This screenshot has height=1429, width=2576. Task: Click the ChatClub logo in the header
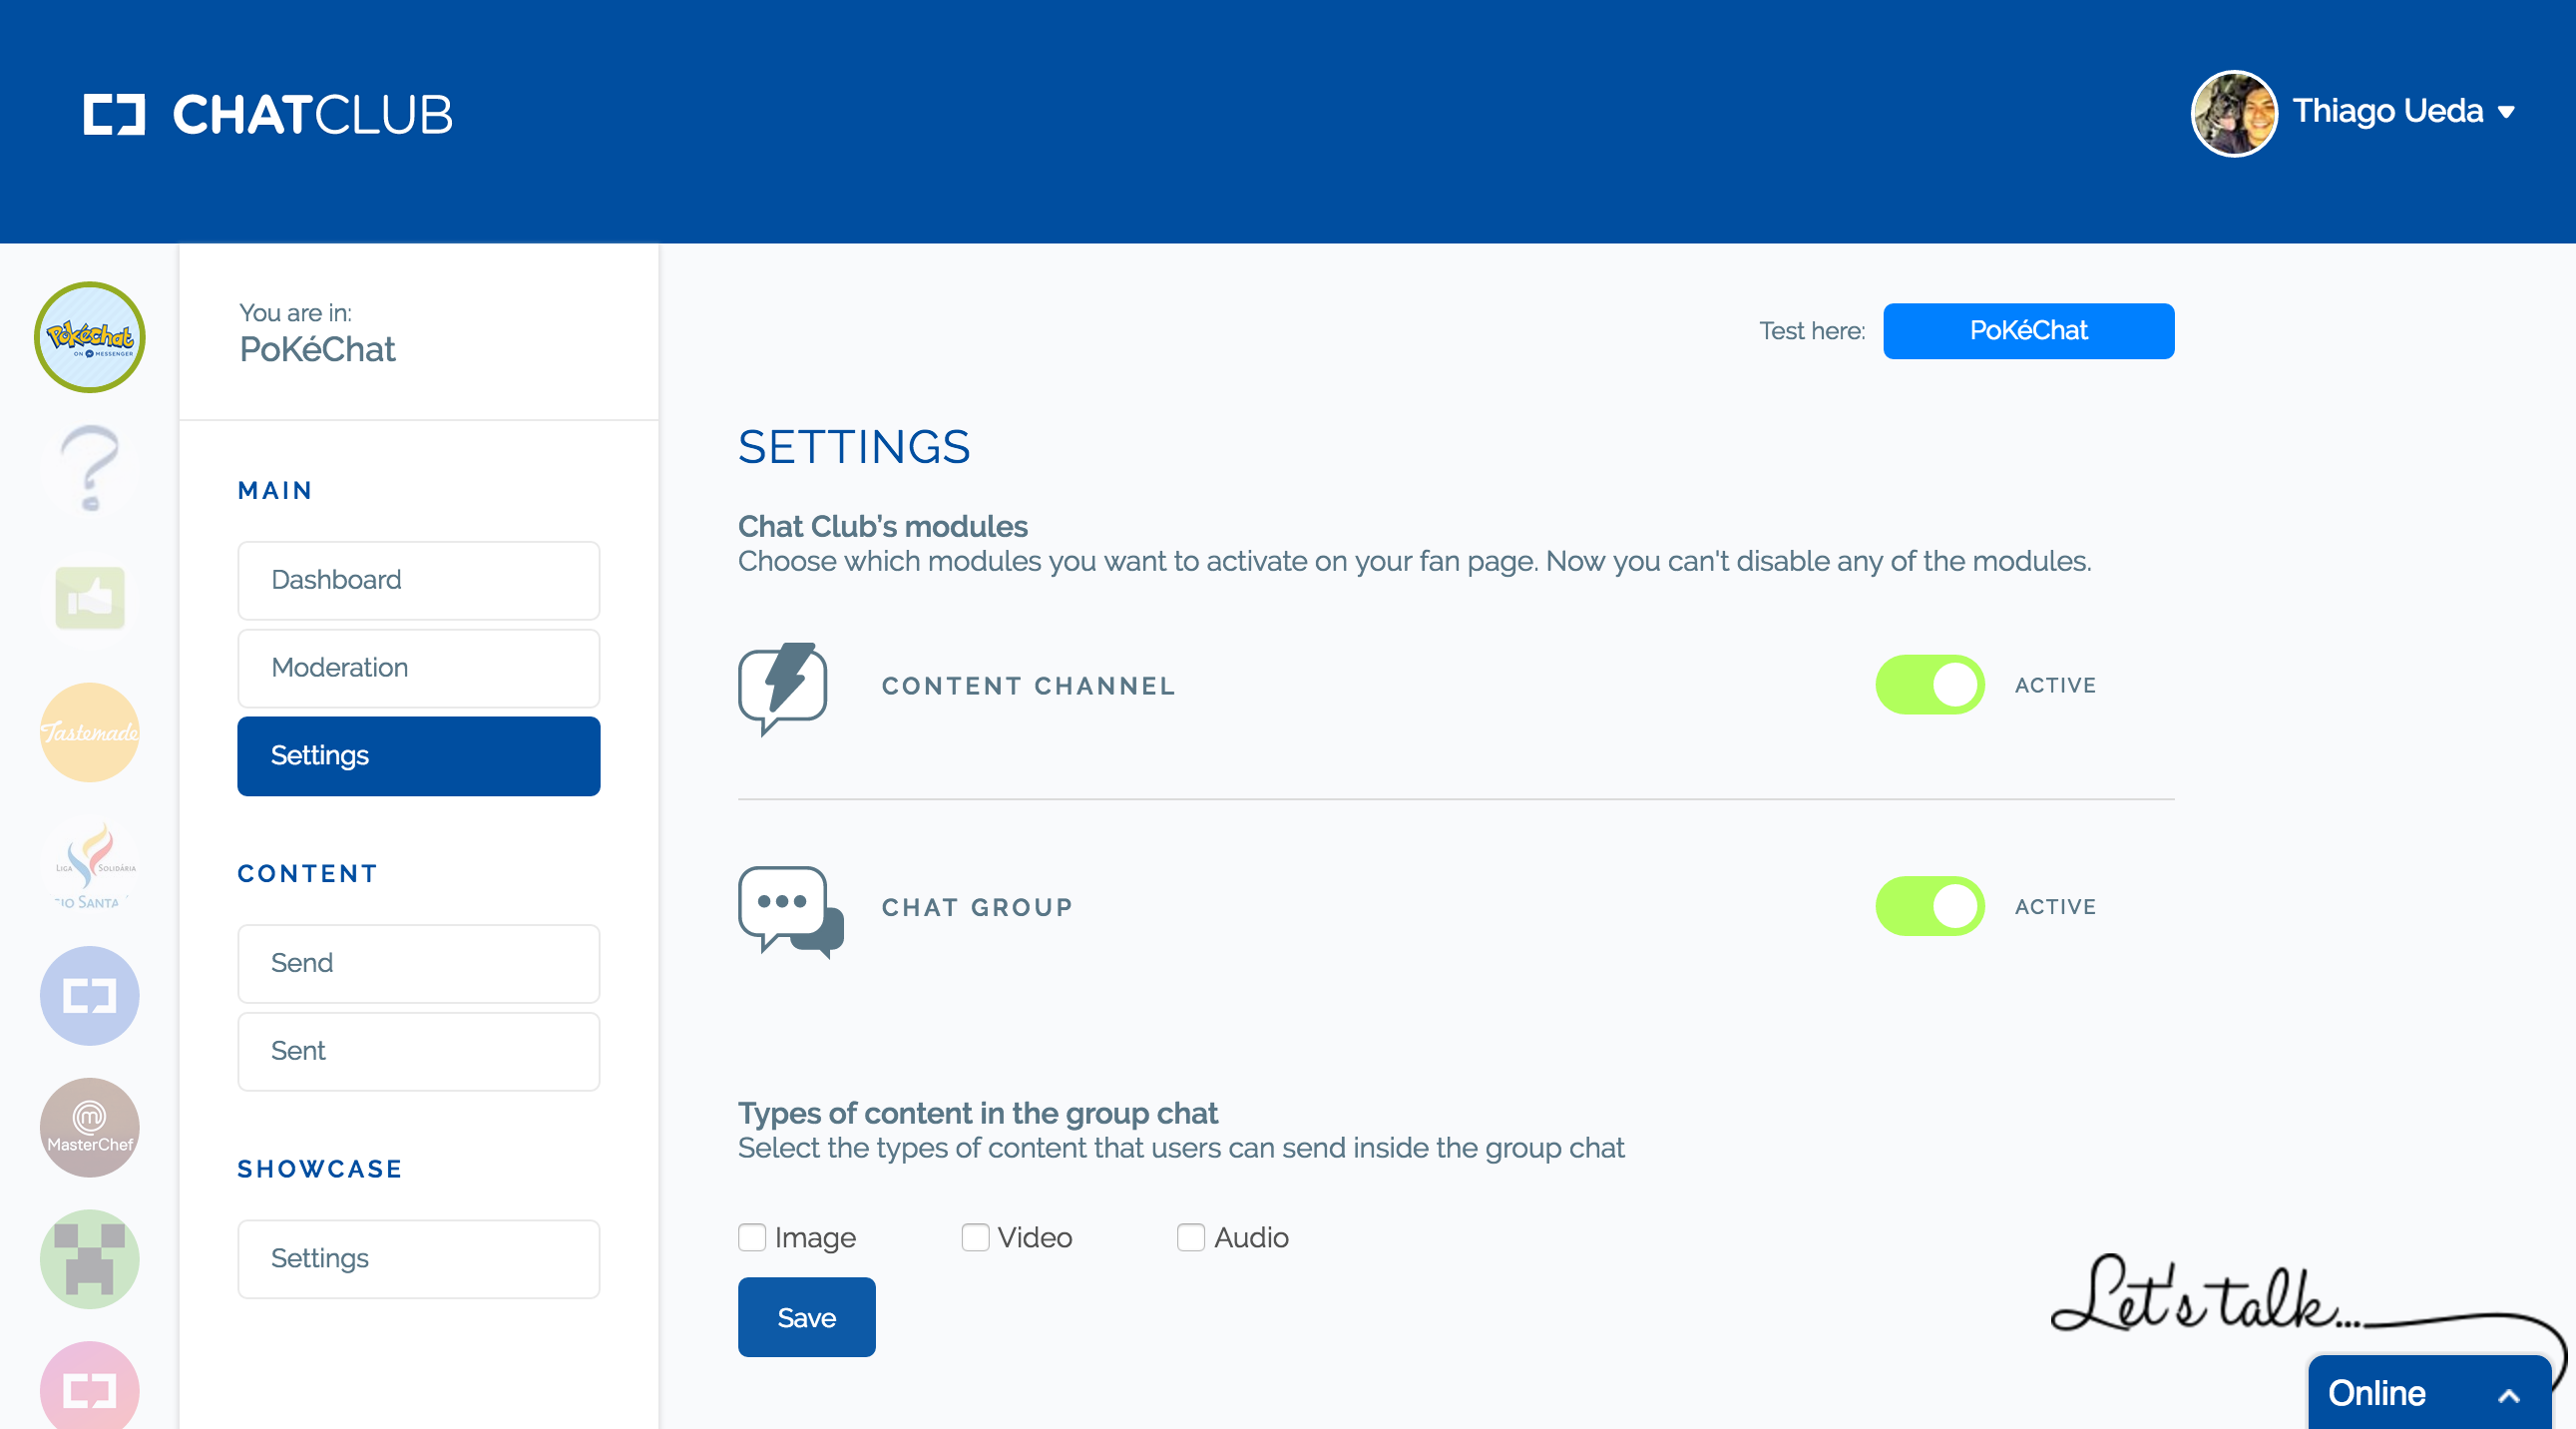(x=268, y=114)
